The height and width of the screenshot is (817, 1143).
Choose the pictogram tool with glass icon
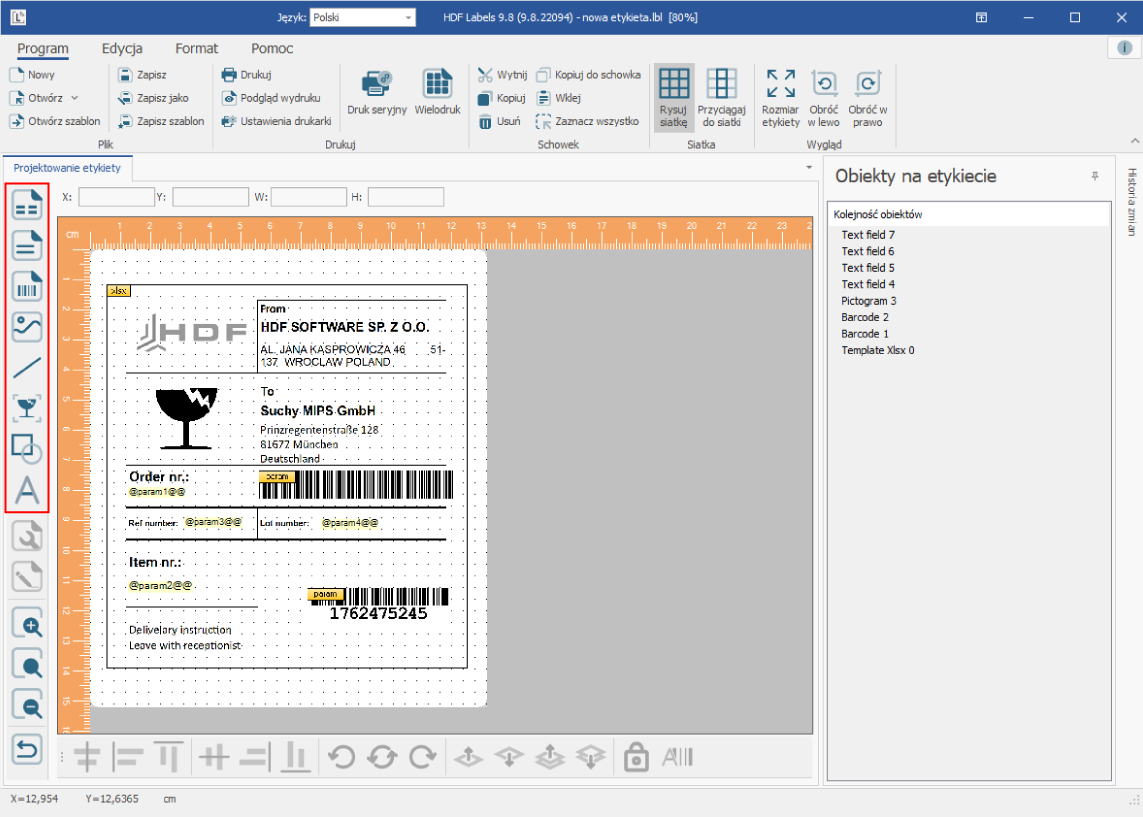click(x=27, y=408)
